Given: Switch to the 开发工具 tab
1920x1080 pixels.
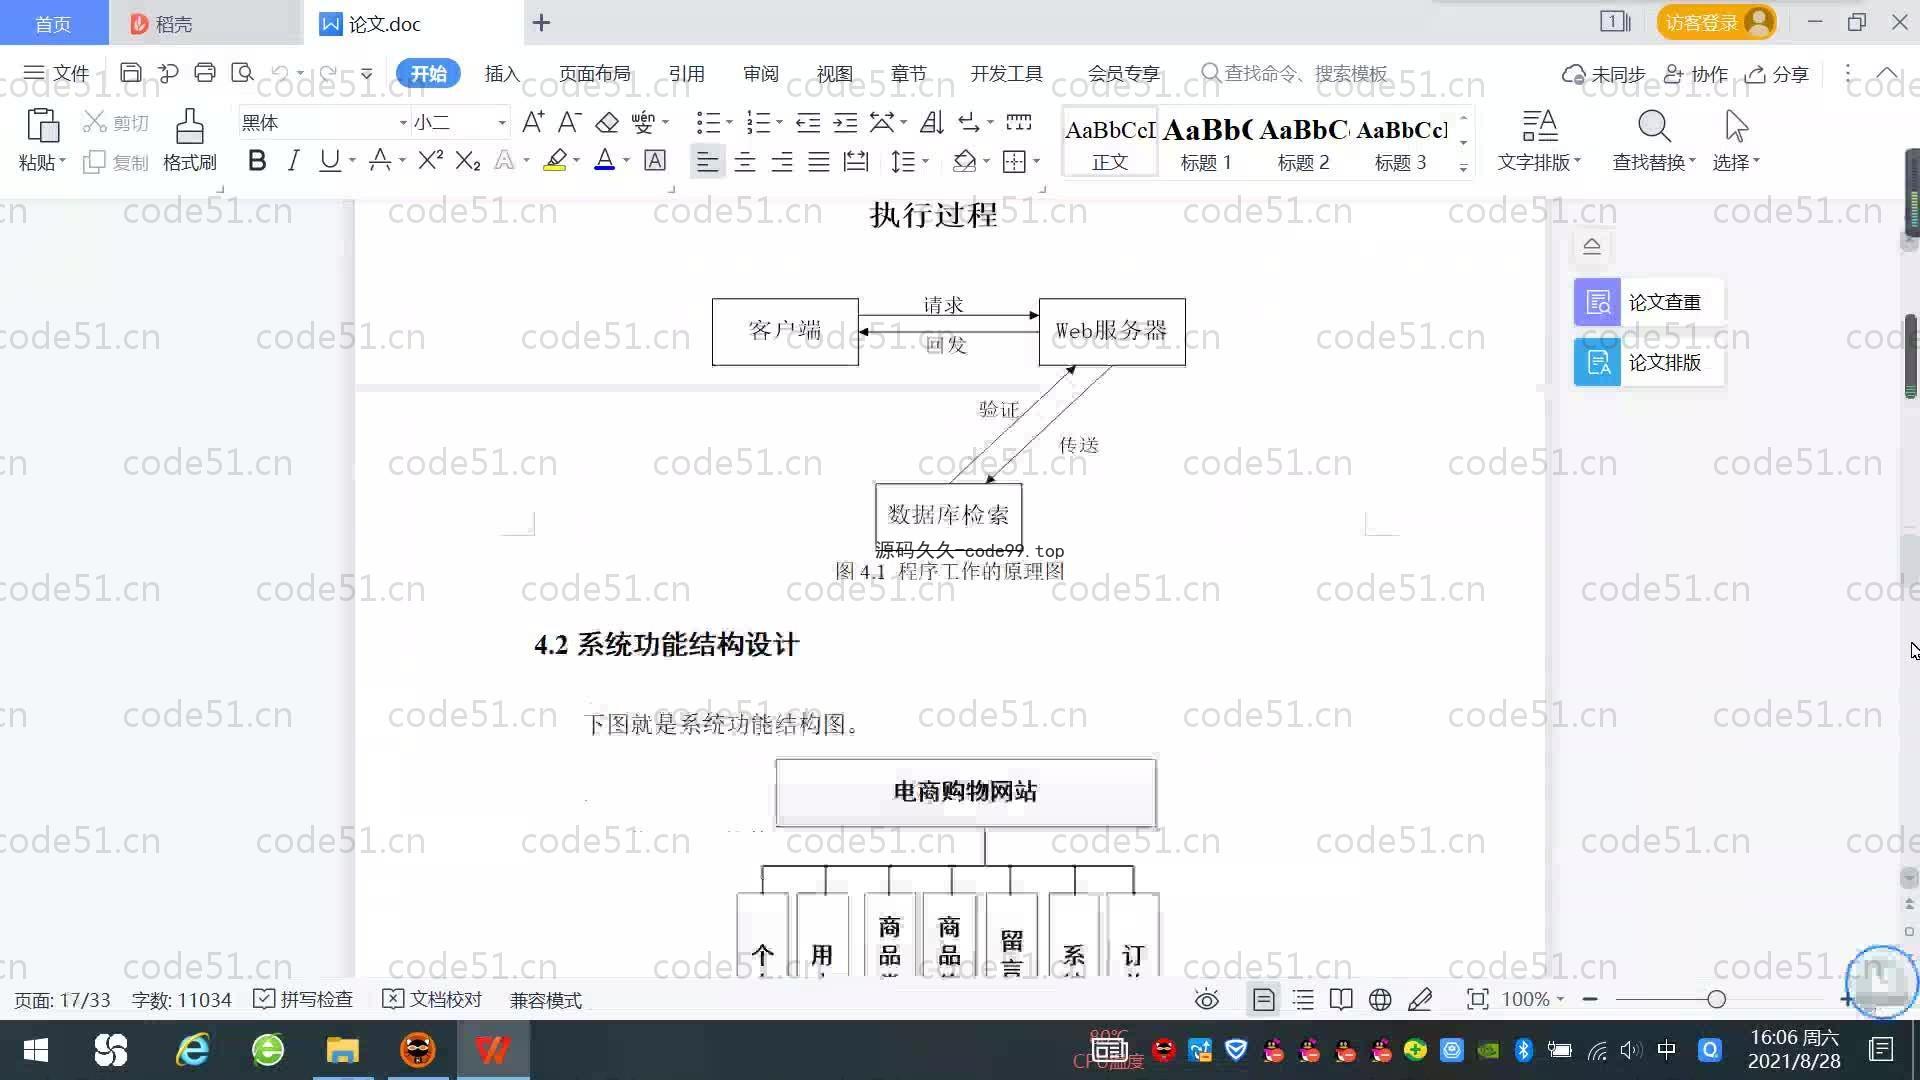Looking at the screenshot, I should [1006, 74].
